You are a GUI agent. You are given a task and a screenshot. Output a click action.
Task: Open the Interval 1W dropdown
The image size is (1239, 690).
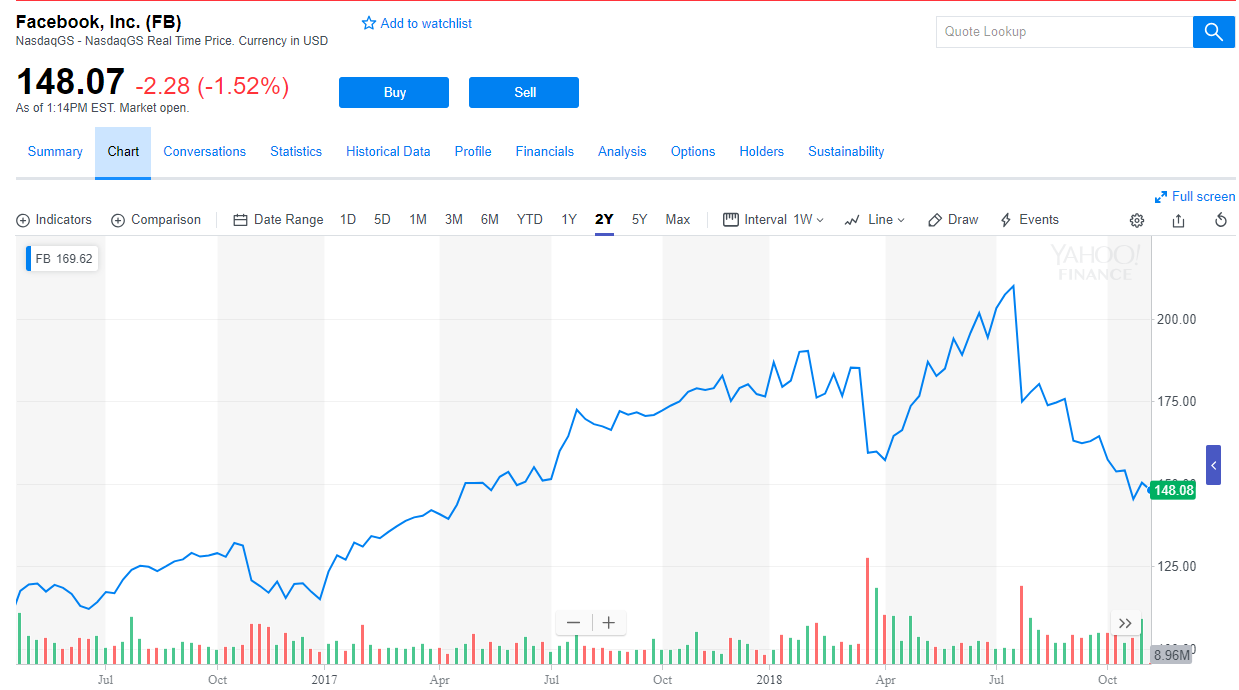click(x=773, y=219)
